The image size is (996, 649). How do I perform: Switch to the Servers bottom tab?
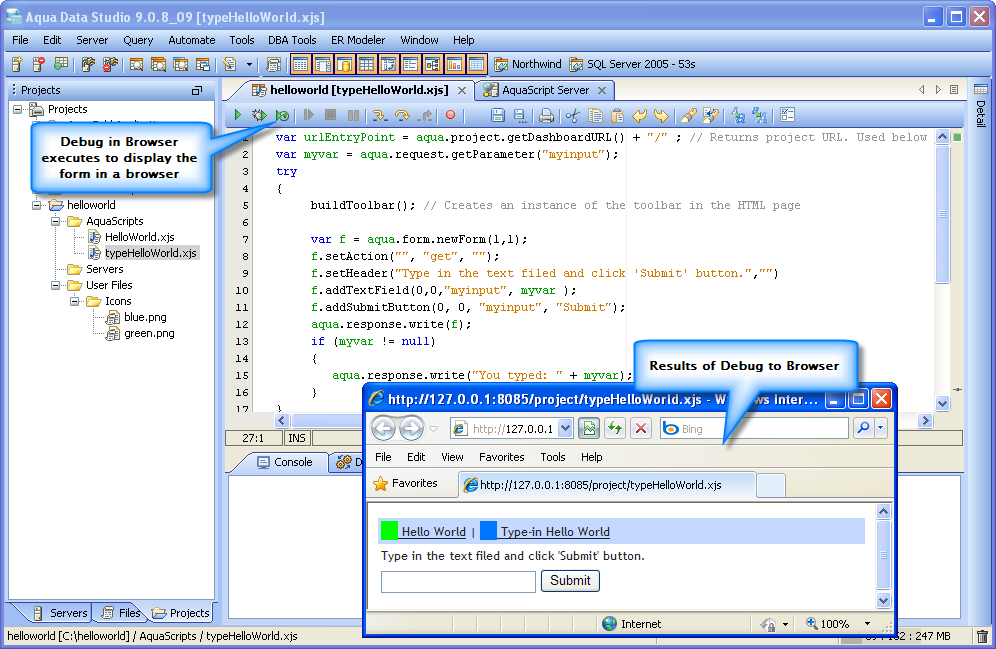coord(60,613)
